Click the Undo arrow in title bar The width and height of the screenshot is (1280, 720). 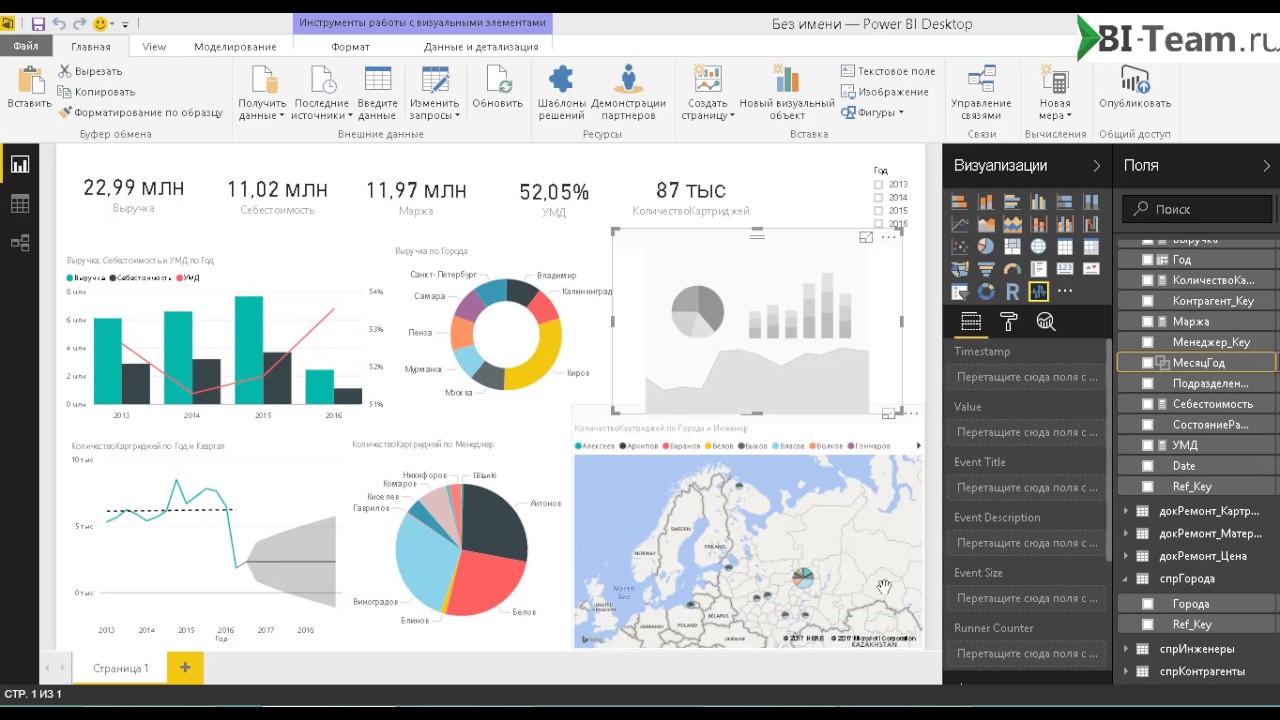(x=59, y=24)
